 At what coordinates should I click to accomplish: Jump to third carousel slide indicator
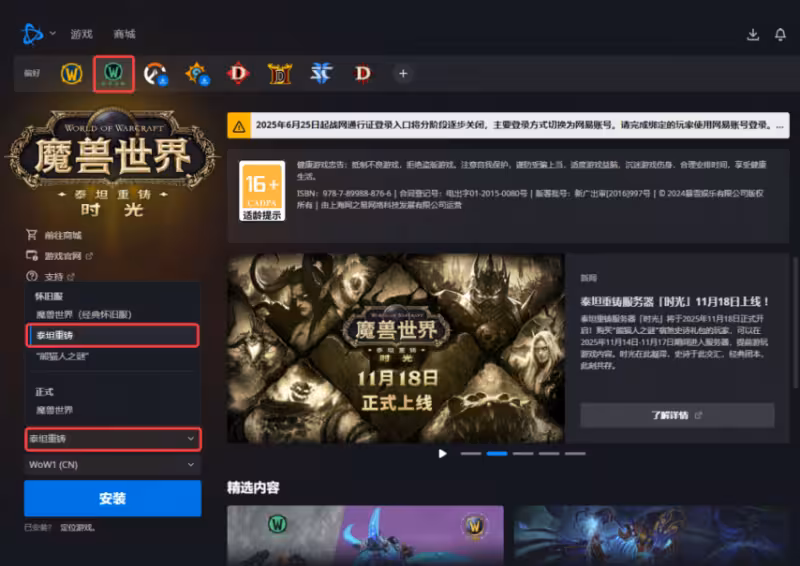[x=523, y=453]
